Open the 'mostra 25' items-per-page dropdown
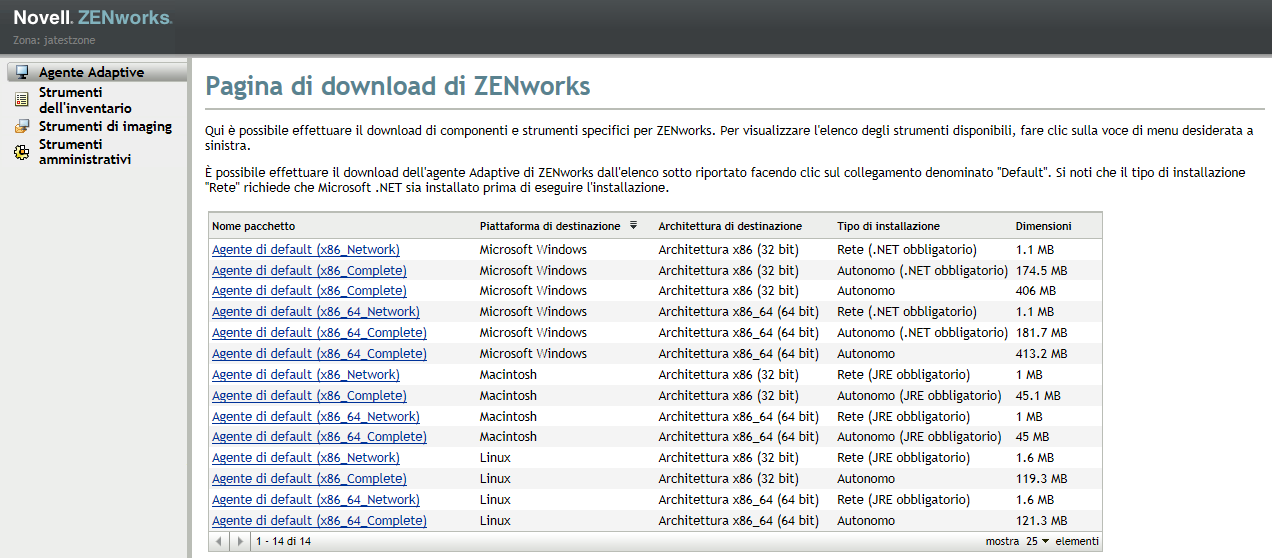This screenshot has width=1272, height=558. pos(1038,541)
